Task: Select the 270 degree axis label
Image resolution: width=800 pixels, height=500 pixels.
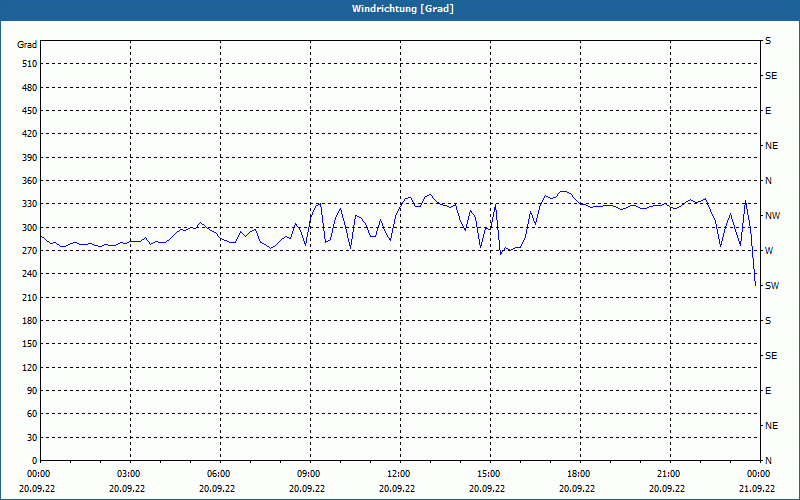Action: [29, 251]
